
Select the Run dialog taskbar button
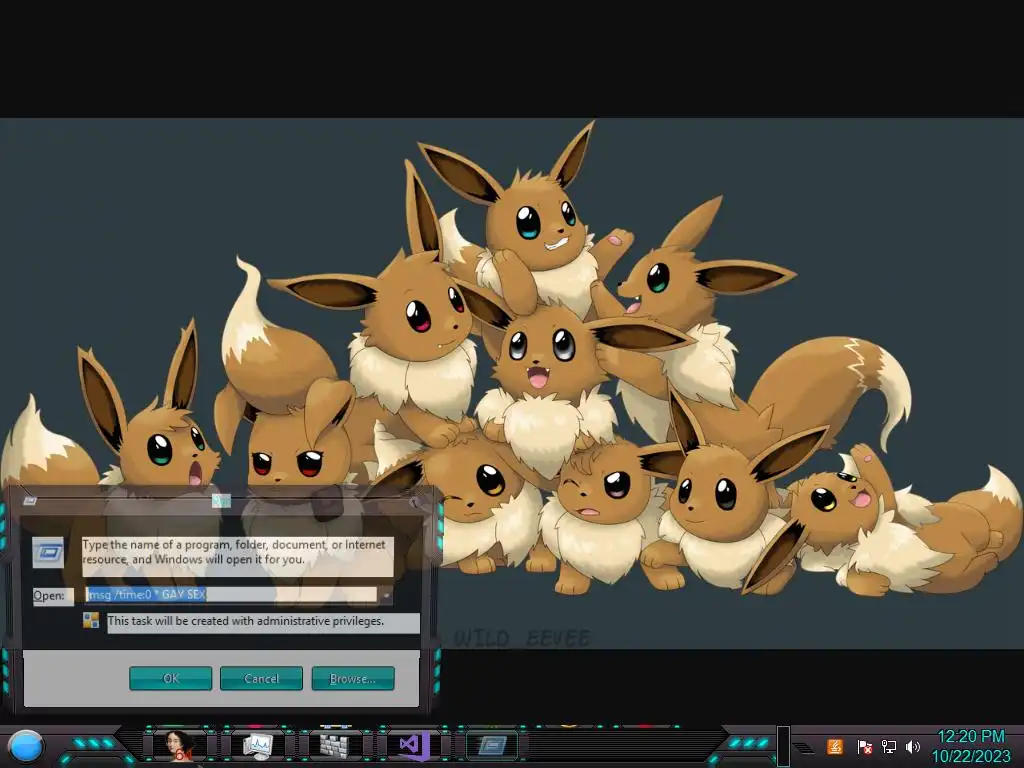point(492,746)
